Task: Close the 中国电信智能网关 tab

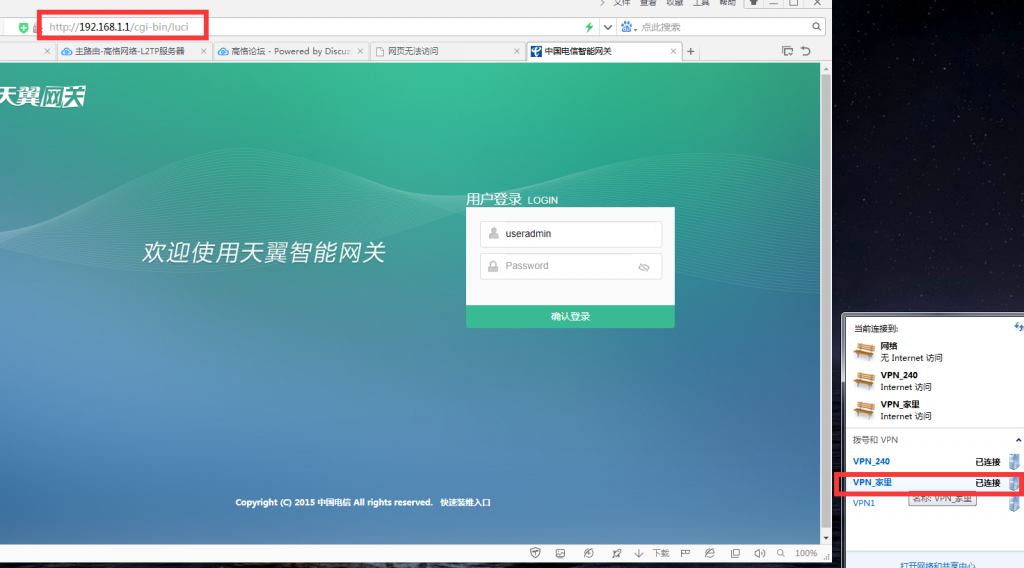Action: pos(673,51)
